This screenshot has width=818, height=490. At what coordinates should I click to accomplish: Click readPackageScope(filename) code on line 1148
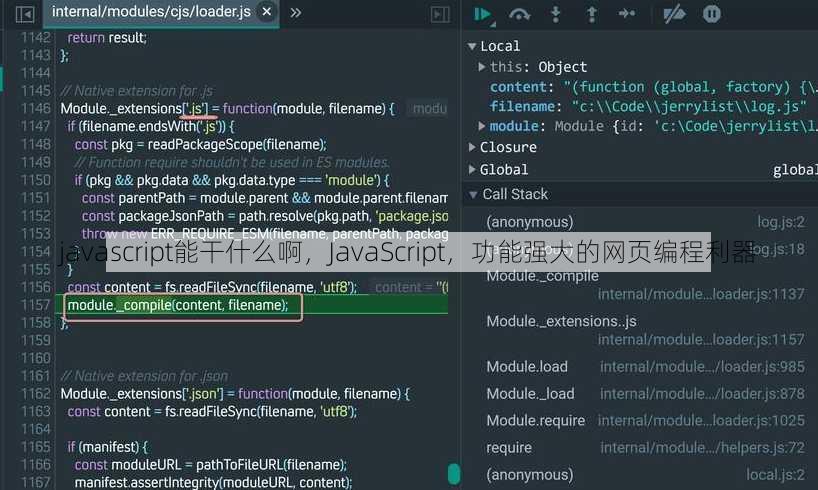click(237, 145)
